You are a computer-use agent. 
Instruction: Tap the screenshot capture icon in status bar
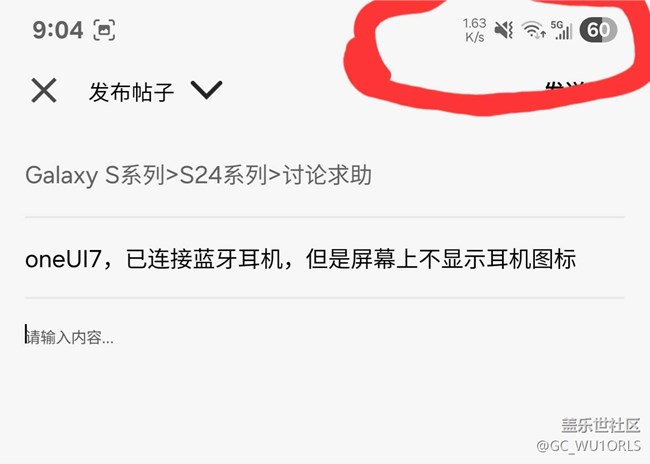coord(104,30)
